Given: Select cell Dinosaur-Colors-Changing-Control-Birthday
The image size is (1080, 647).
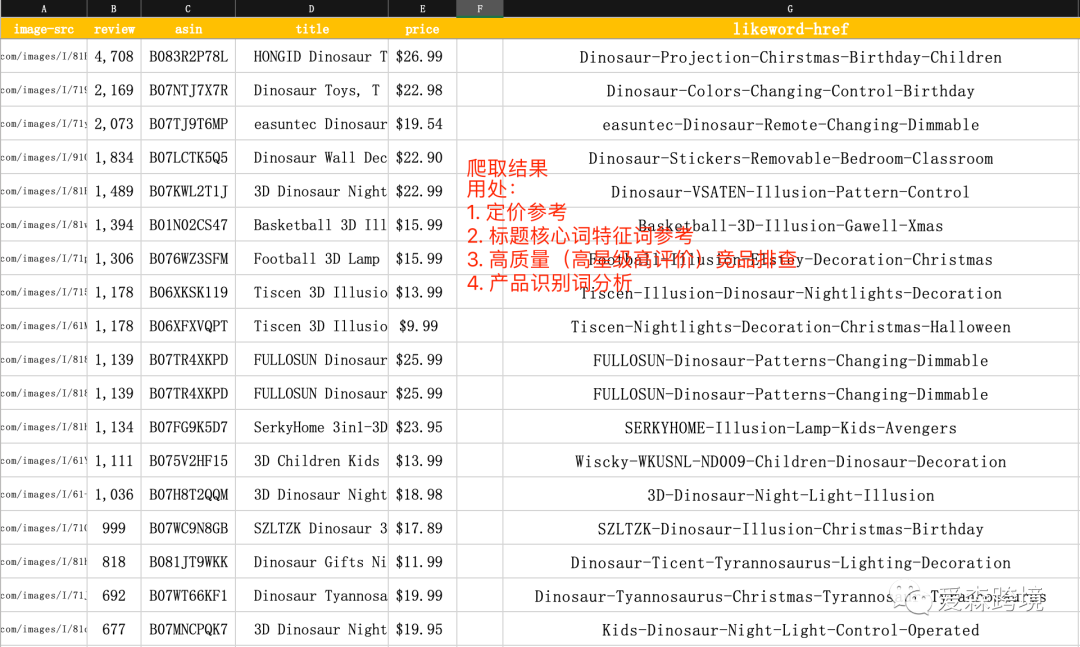Looking at the screenshot, I should click(x=791, y=90).
